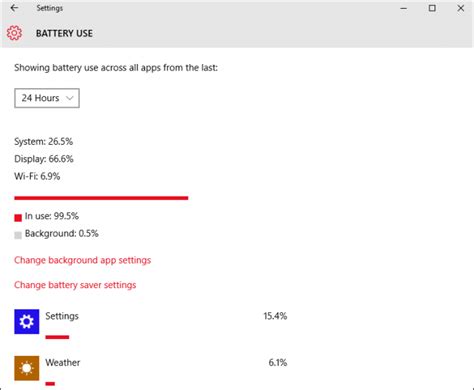
Task: Click the red In use legend square
Action: (18, 218)
